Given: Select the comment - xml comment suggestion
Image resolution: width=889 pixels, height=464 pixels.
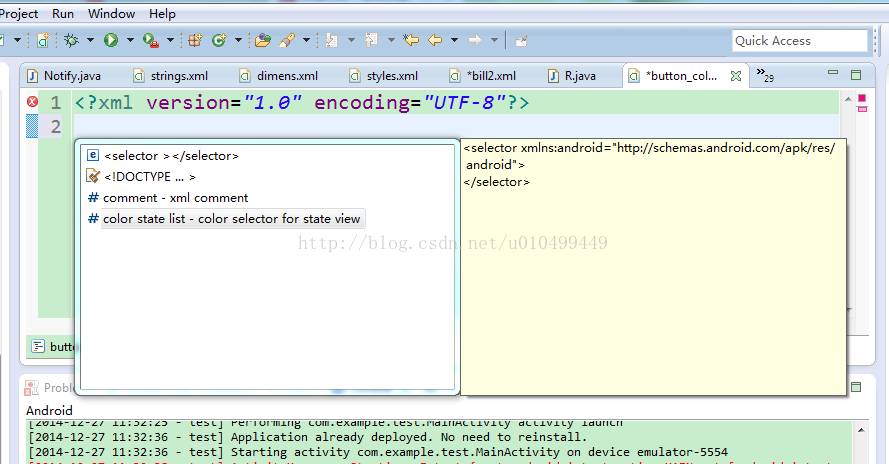Looking at the screenshot, I should click(266, 197).
